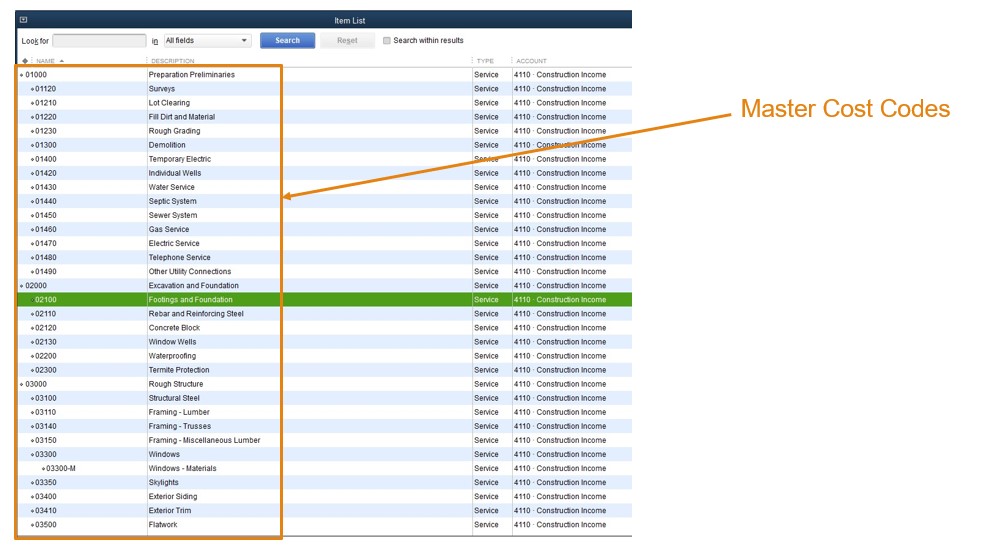Viewport: 1007px width, 548px height.
Task: Select the Framing - Lumber row
Action: (x=324, y=412)
